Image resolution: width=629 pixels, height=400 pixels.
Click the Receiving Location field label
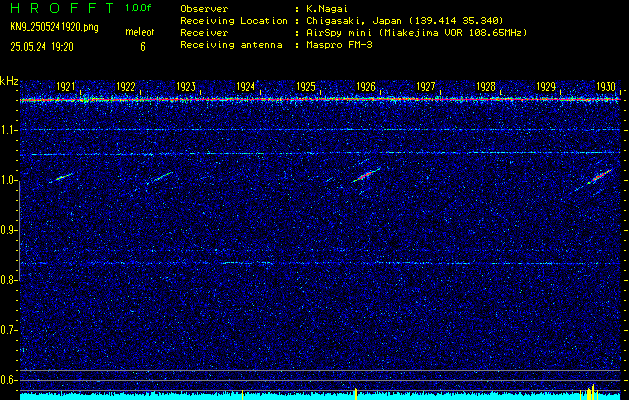234,21
